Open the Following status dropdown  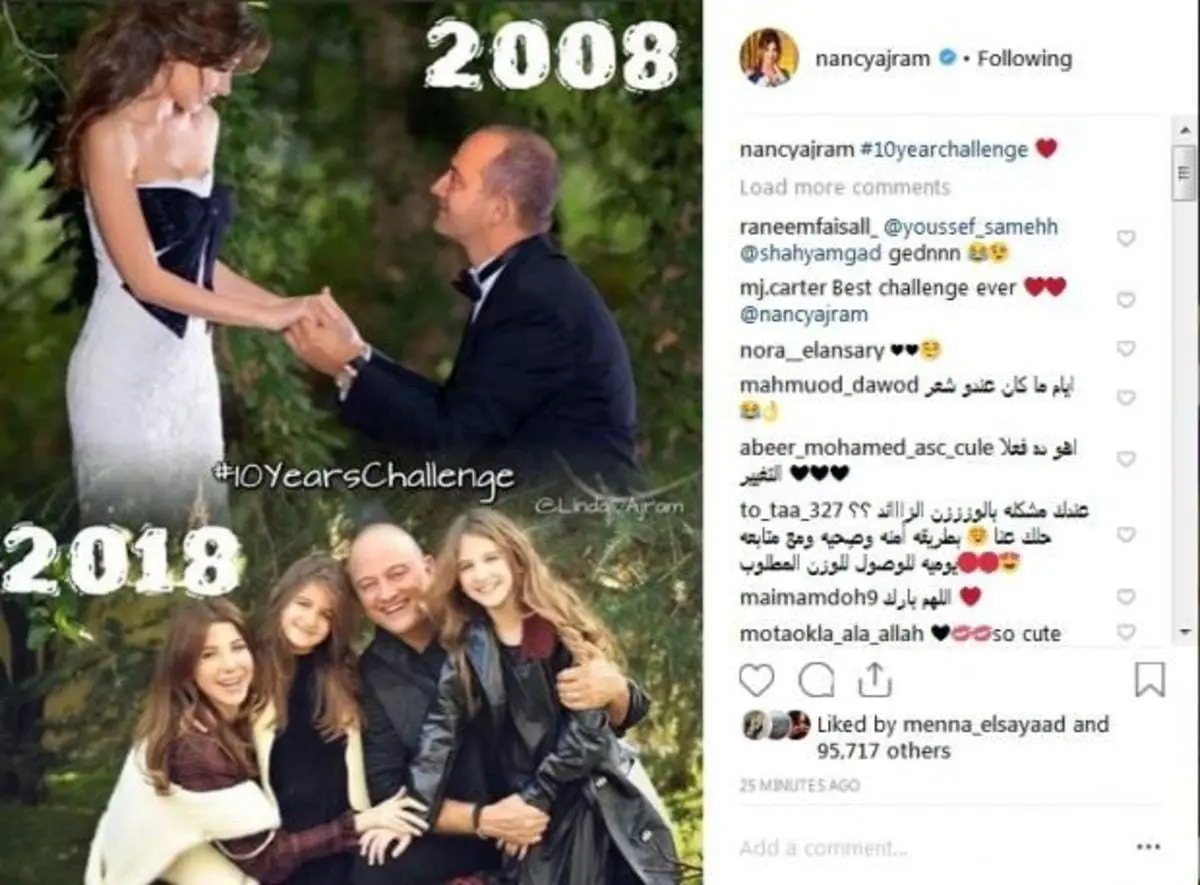click(x=1024, y=59)
